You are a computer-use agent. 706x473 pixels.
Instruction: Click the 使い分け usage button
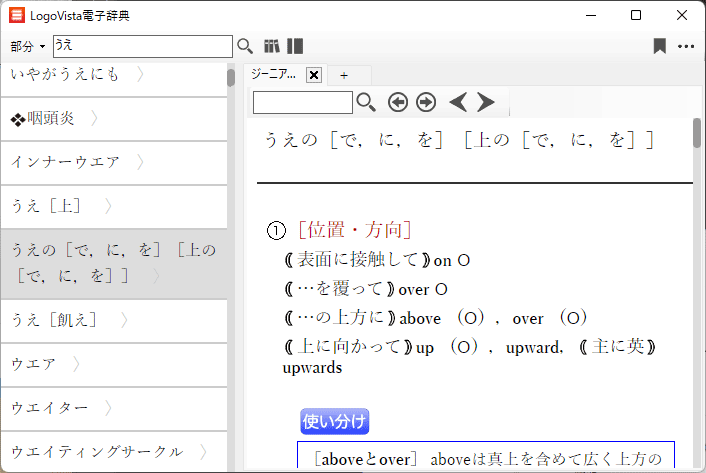334,421
